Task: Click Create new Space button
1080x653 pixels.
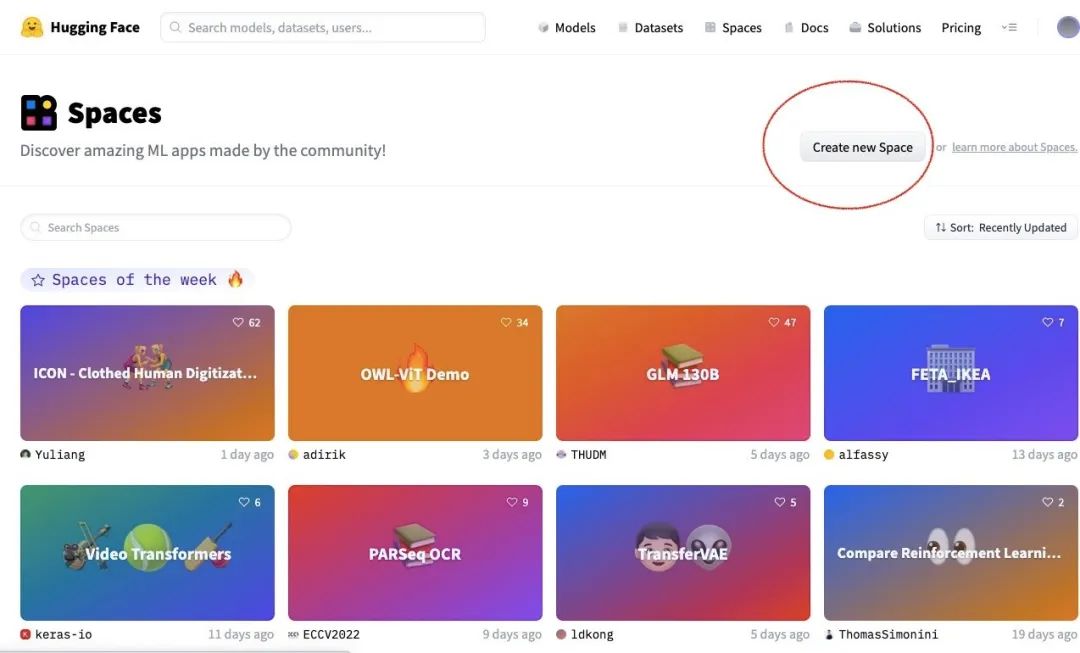Action: [x=862, y=147]
